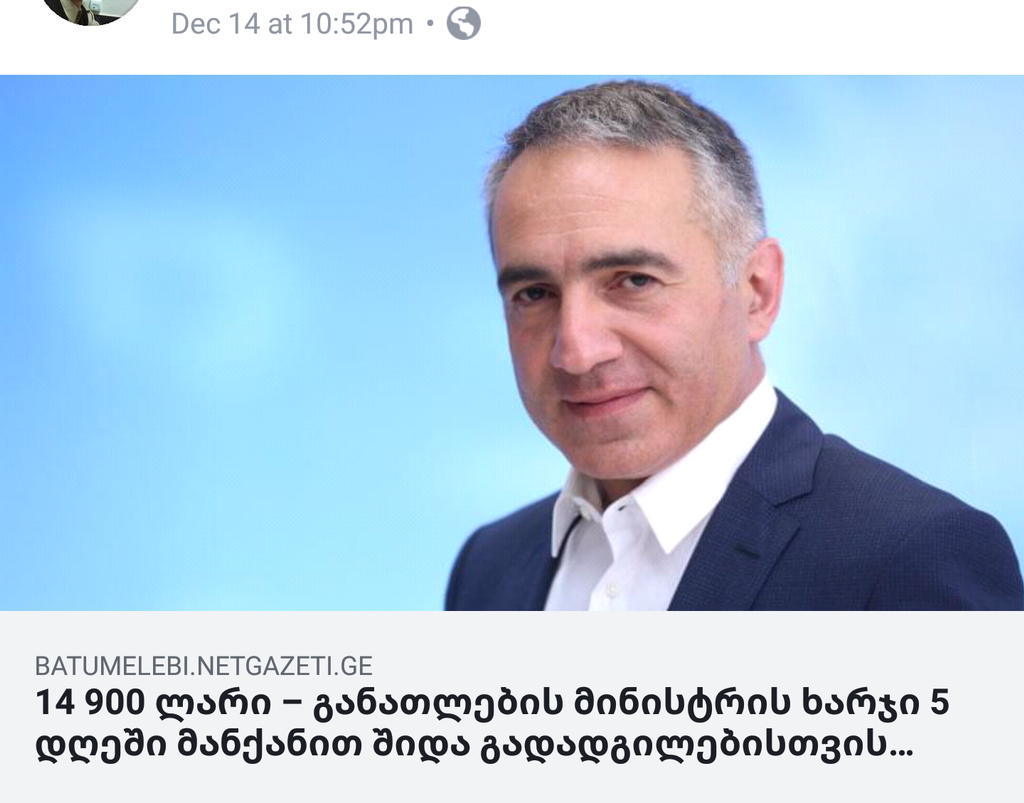
Task: Click the BATUMELEBI.NETGAZETI.GE source link
Action: pyautogui.click(x=204, y=666)
